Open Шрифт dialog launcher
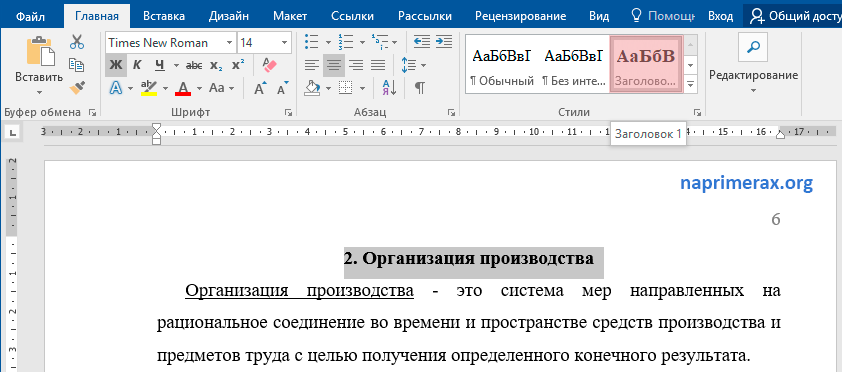The image size is (842, 372). point(289,113)
